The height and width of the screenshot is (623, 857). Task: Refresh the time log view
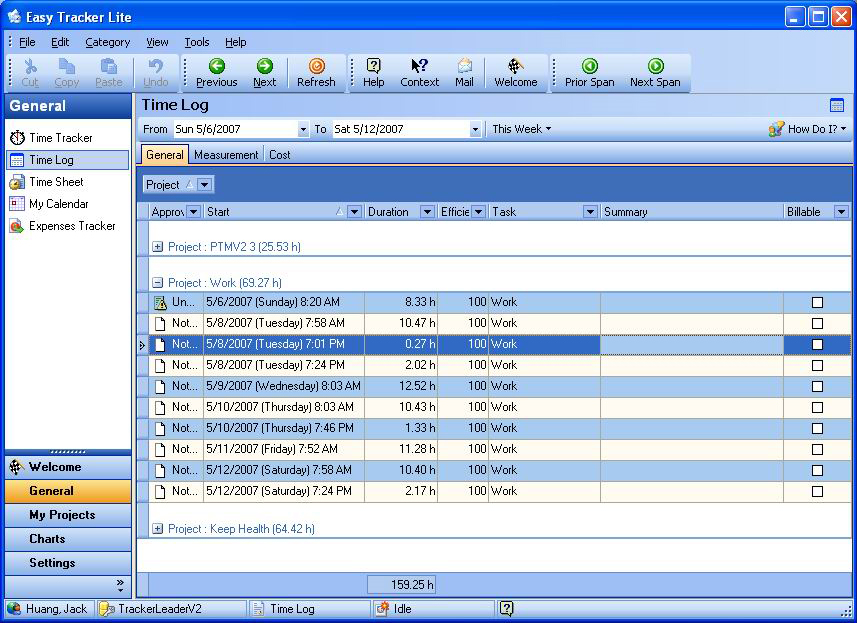316,73
